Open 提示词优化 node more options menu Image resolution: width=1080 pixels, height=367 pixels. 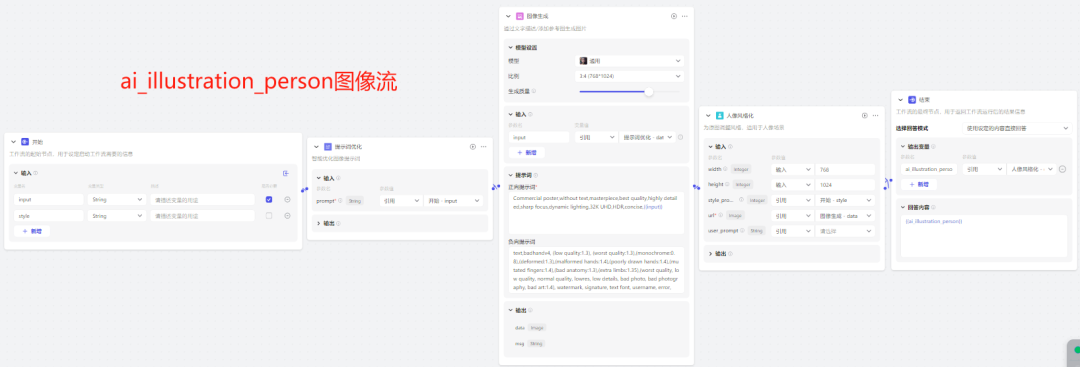tap(484, 147)
